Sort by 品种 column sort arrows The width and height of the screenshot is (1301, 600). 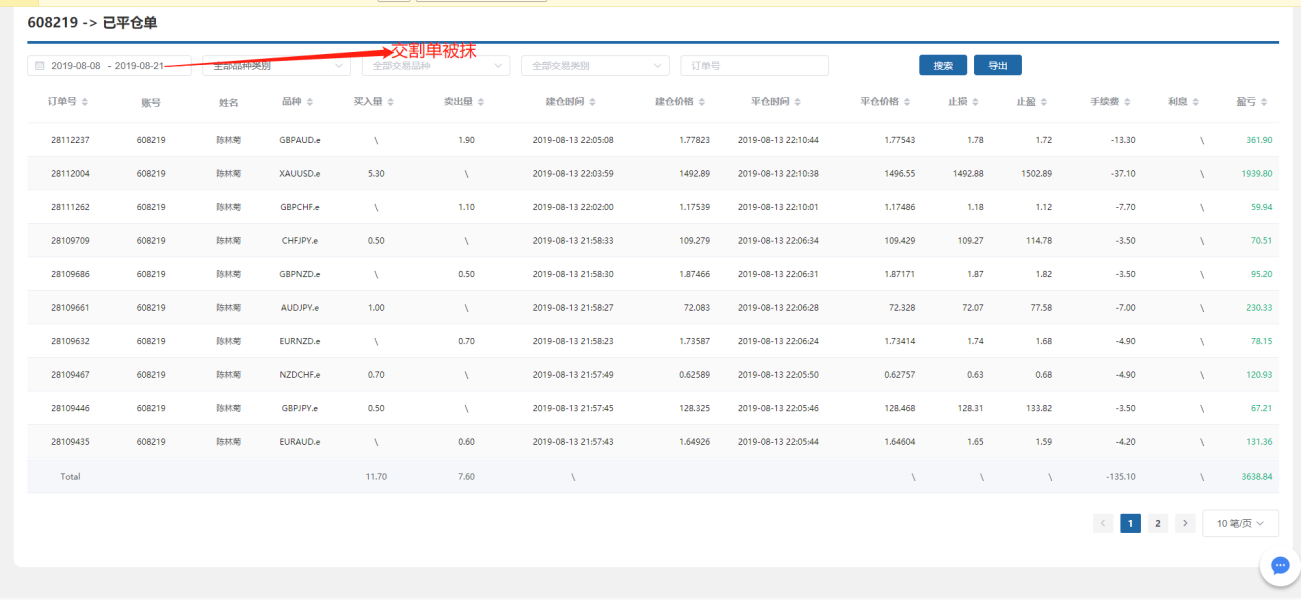pyautogui.click(x=310, y=102)
